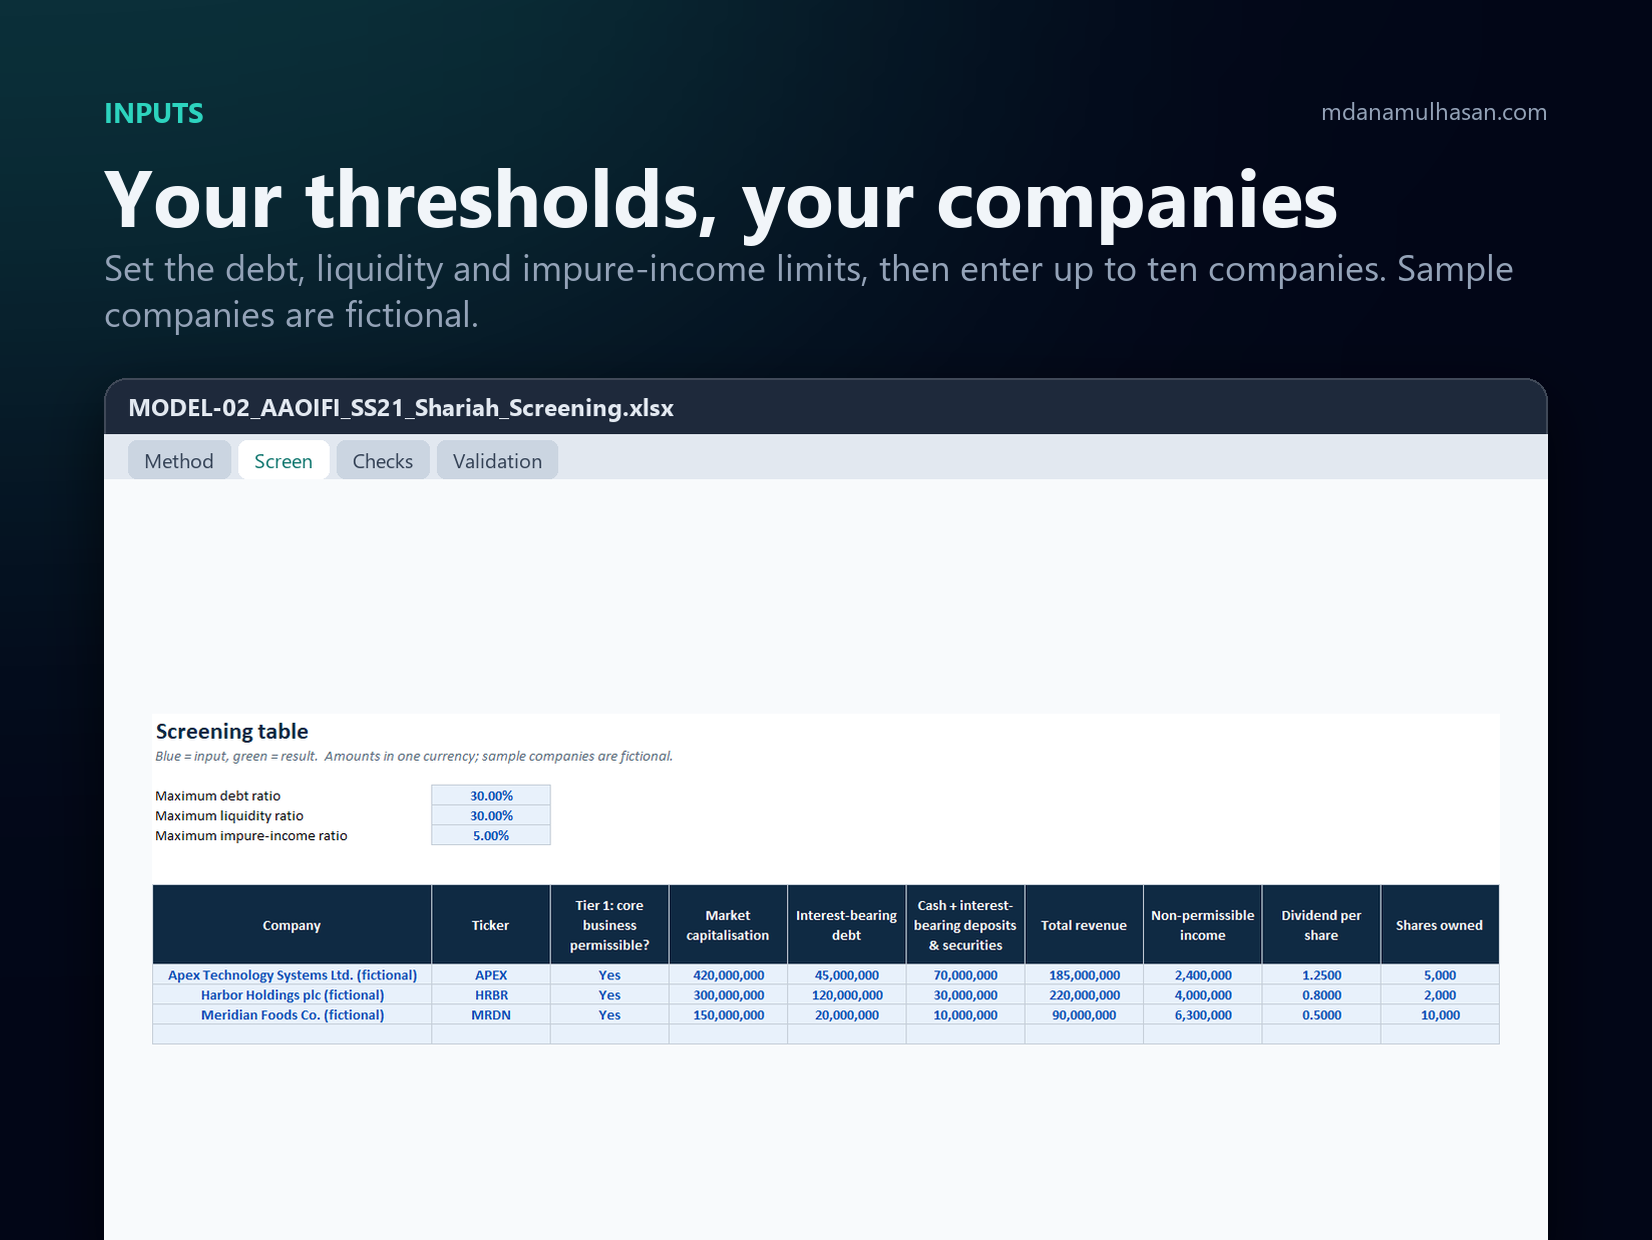The height and width of the screenshot is (1240, 1652).
Task: Click shares owned value 5,000
Action: [x=1440, y=975]
